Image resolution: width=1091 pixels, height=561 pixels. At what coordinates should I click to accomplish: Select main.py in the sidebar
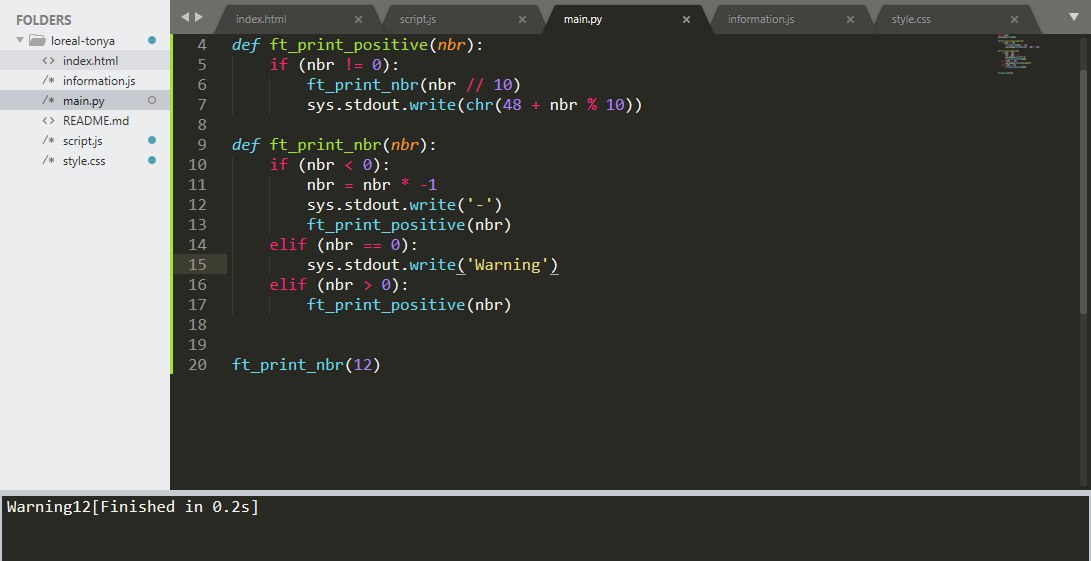click(x=83, y=101)
